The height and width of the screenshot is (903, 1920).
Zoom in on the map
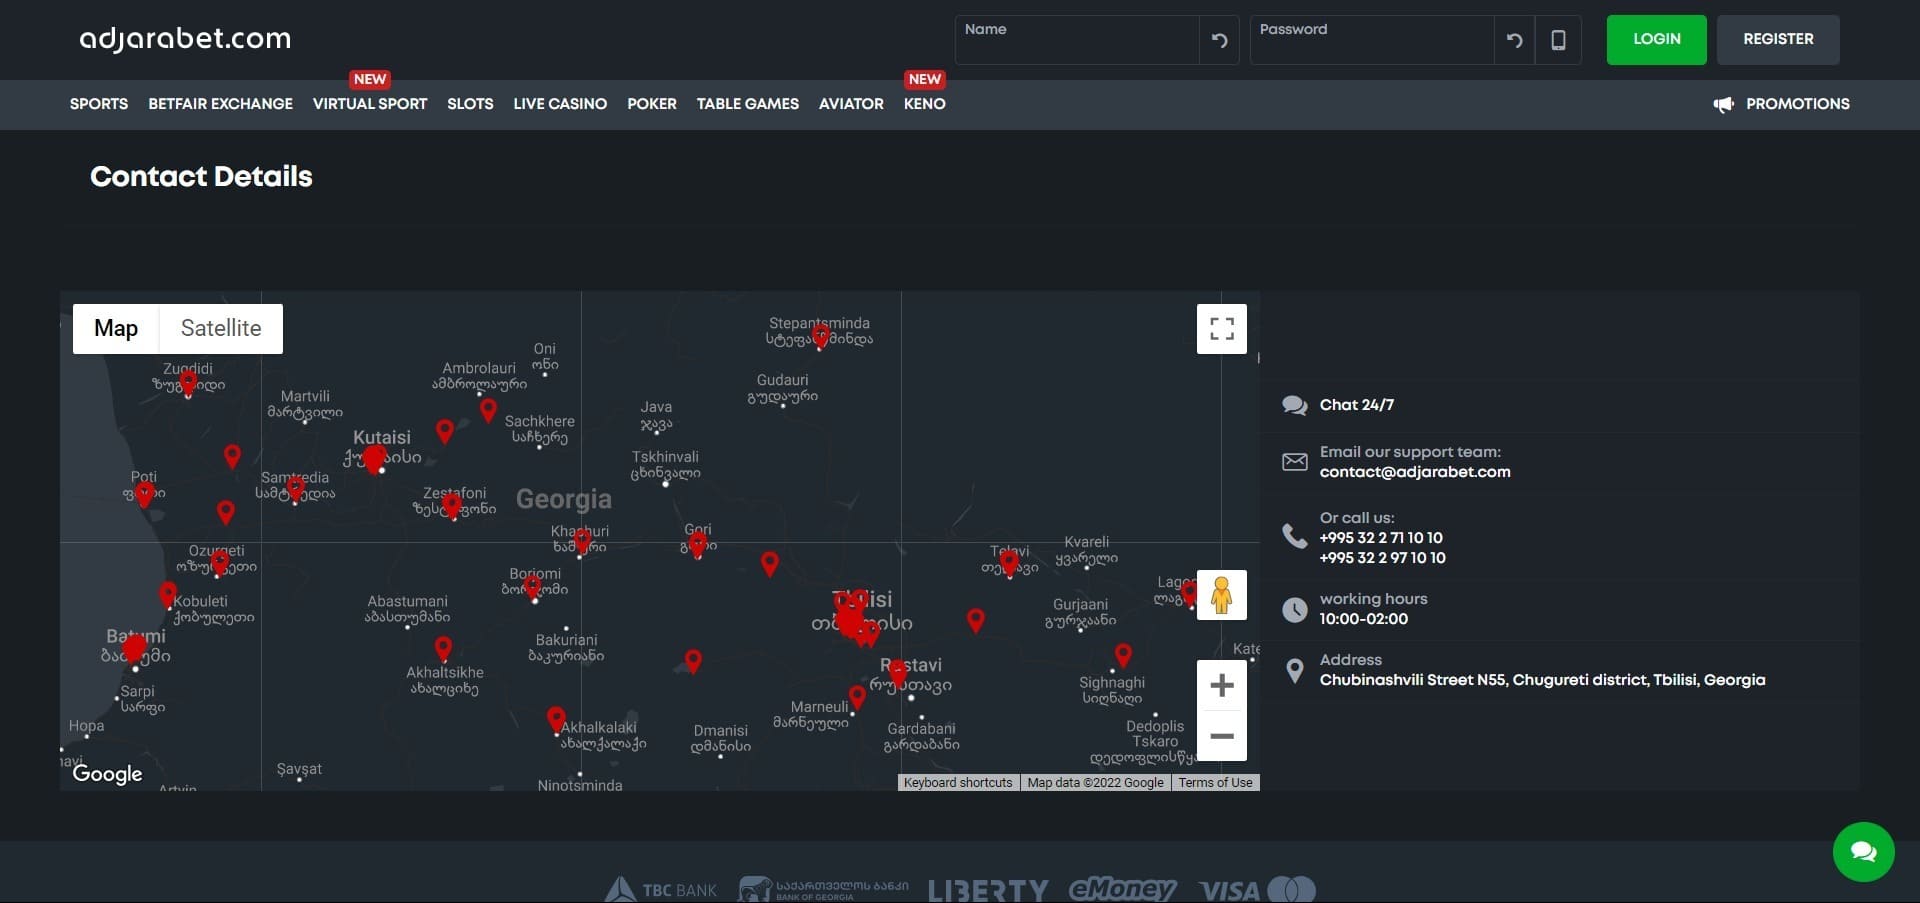[x=1221, y=686]
